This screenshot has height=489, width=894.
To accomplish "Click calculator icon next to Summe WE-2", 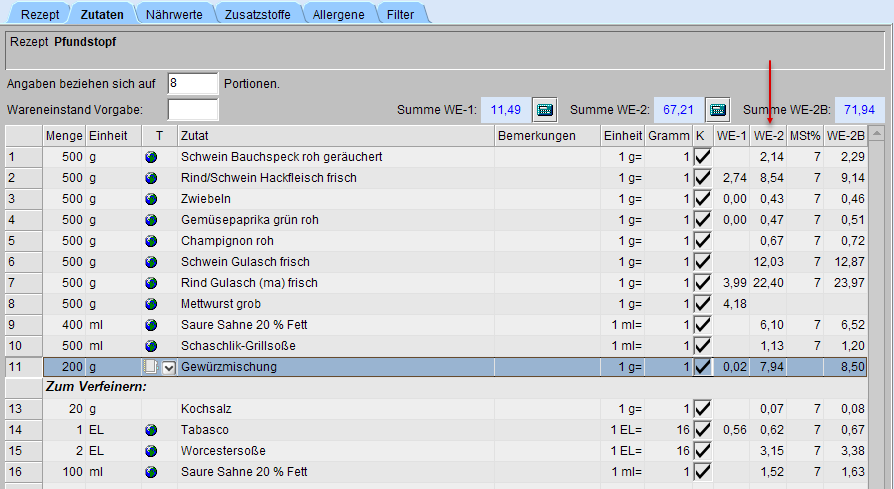I will tap(717, 109).
